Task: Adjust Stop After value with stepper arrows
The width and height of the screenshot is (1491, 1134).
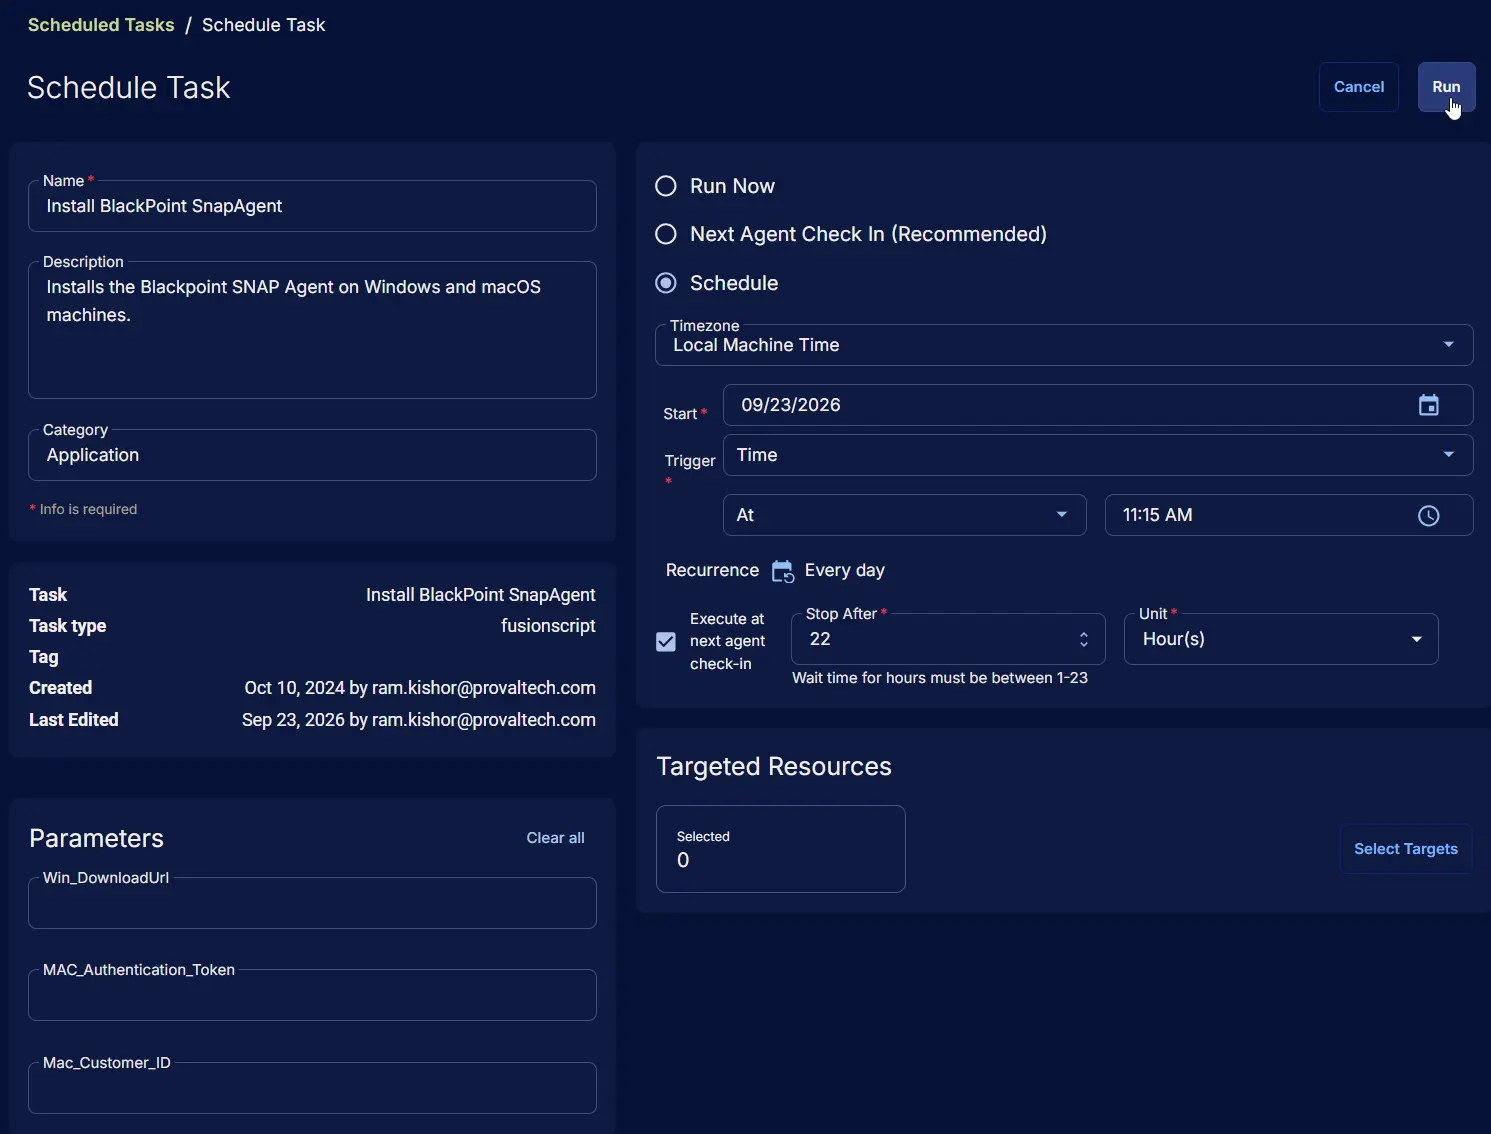Action: click(1084, 639)
